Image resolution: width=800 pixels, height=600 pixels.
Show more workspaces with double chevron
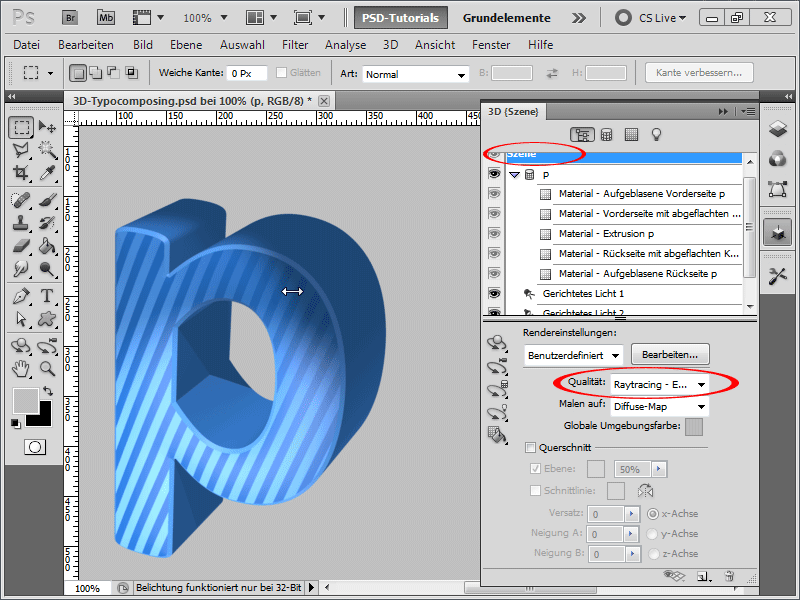(x=579, y=18)
